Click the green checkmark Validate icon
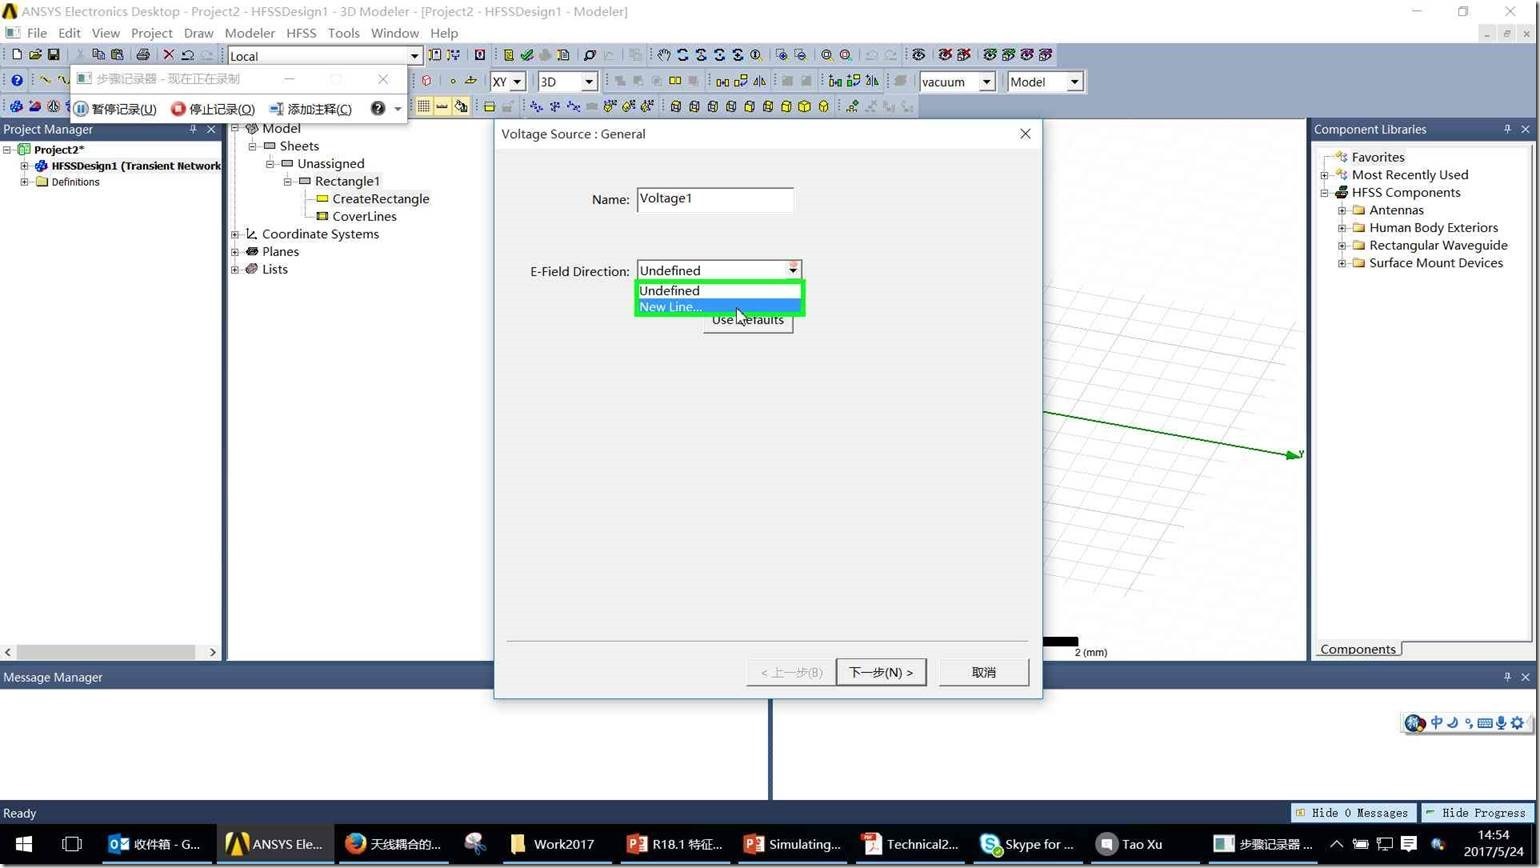1540x868 pixels. (x=527, y=55)
